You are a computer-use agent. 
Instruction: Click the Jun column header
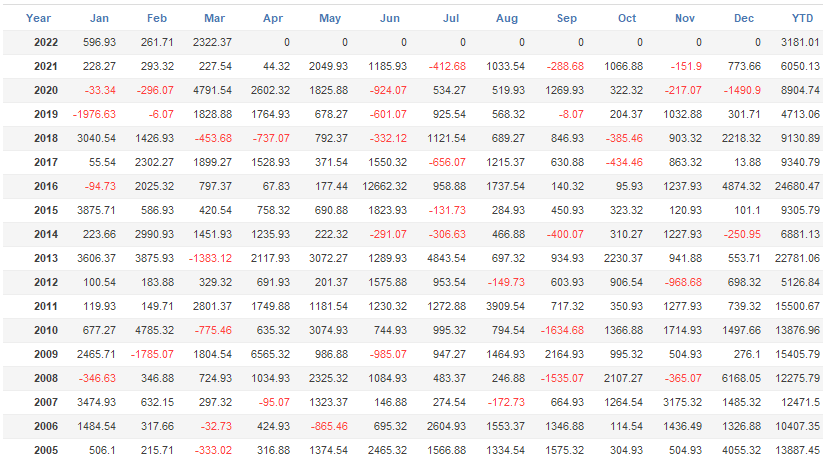click(391, 18)
